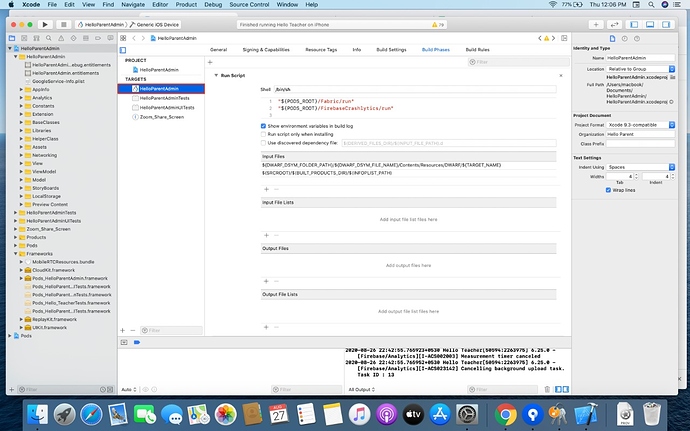Show the File inspector
Viewport: 690px width, 431px height.
pyautogui.click(x=612, y=39)
